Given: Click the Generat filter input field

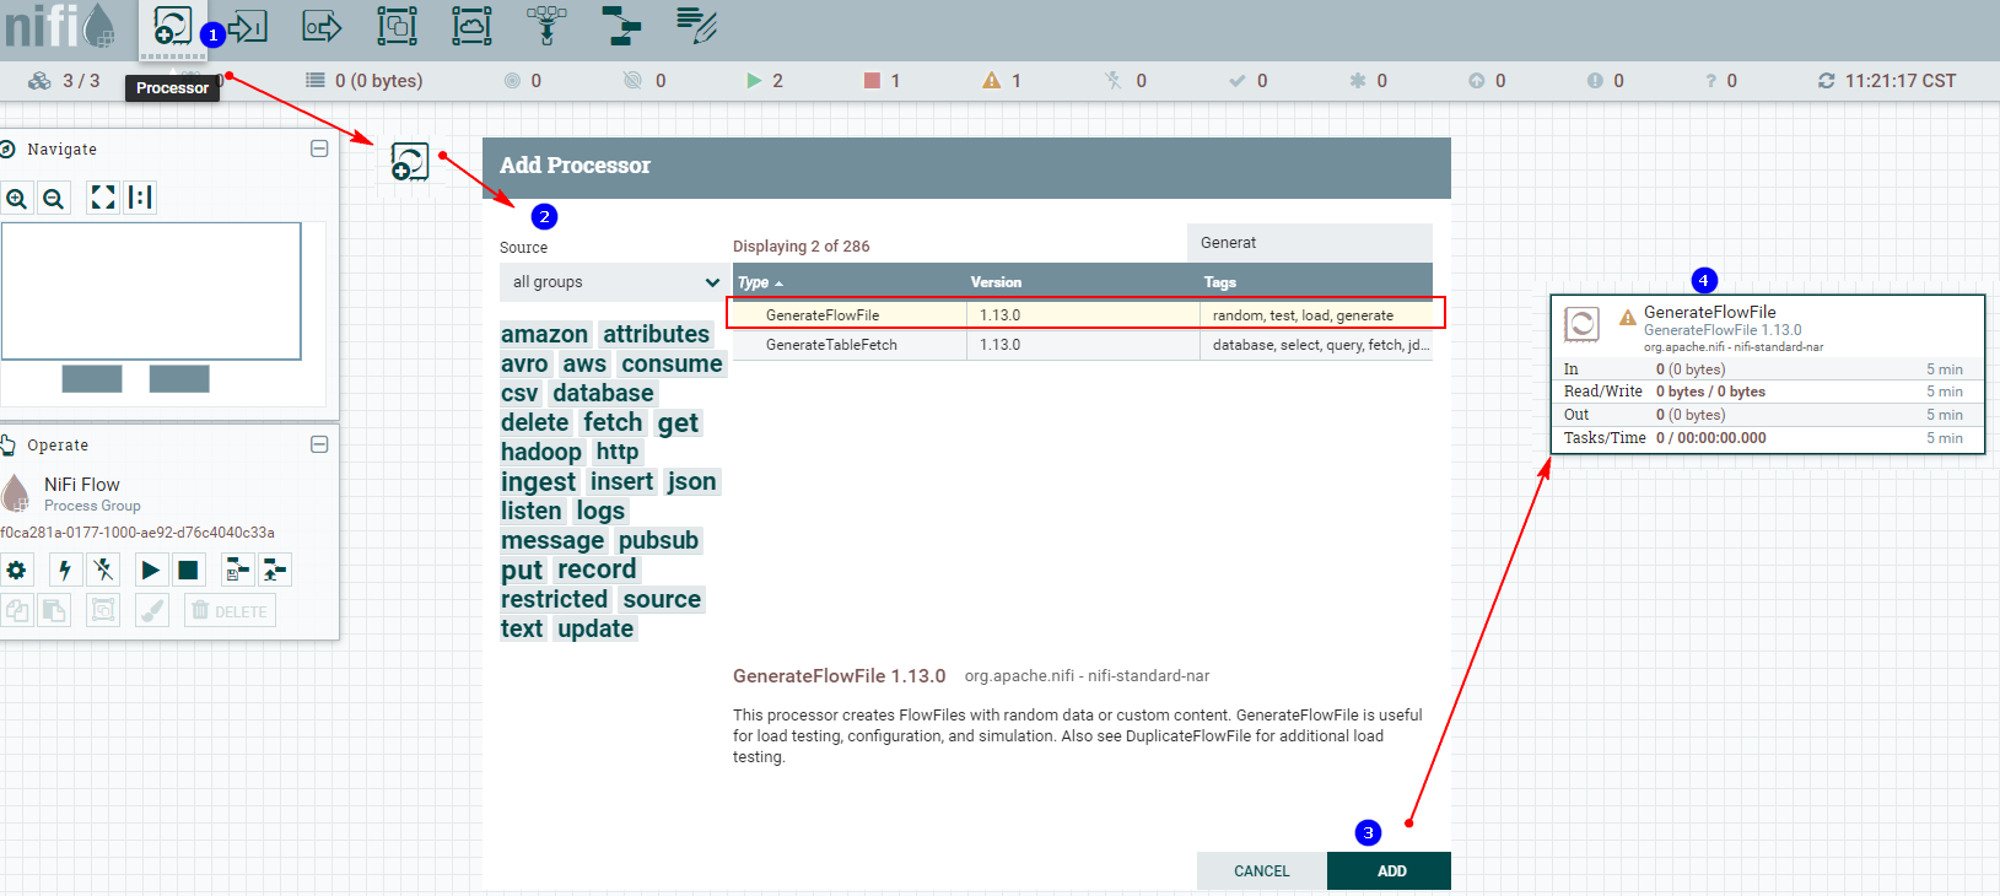Looking at the screenshot, I should pyautogui.click(x=1309, y=243).
